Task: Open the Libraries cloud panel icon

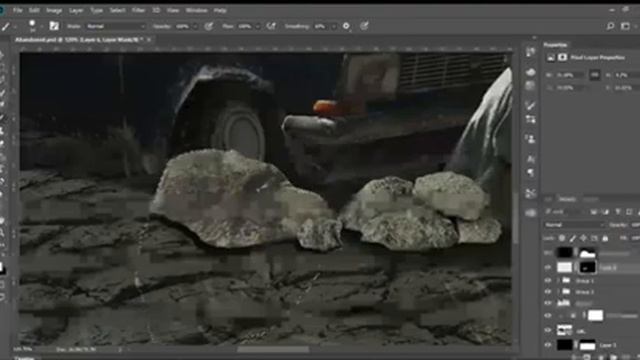Action: [530, 72]
